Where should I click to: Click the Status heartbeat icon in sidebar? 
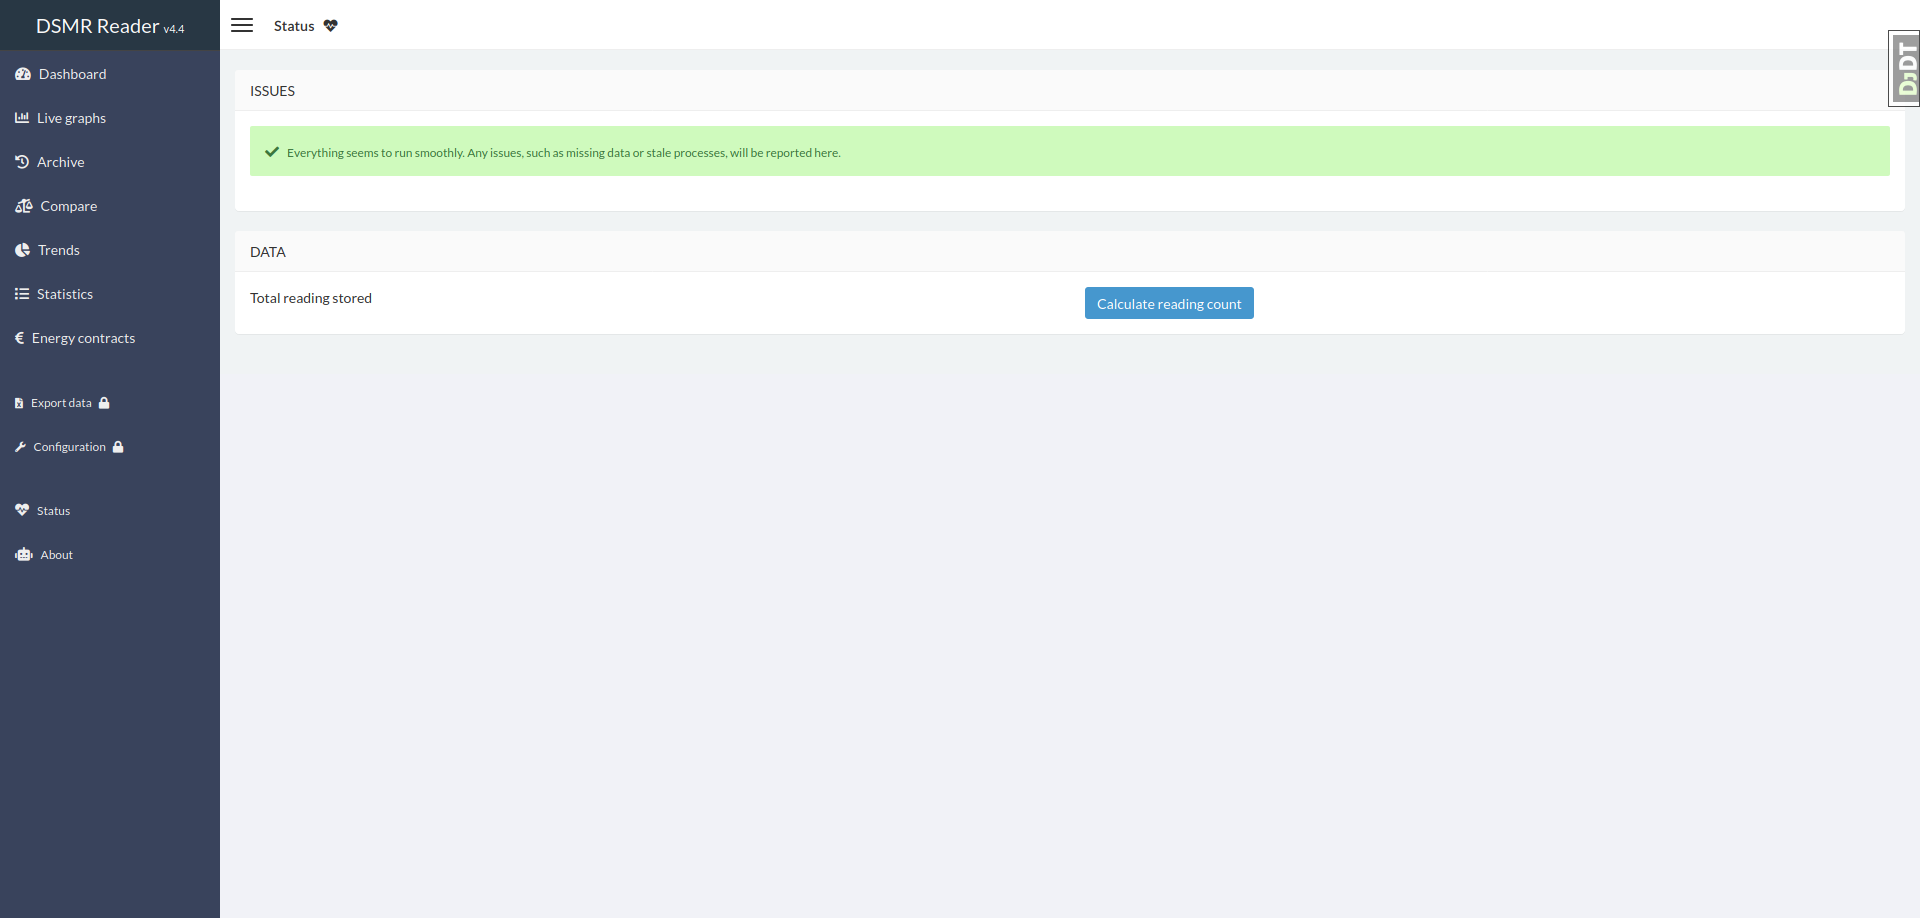pyautogui.click(x=22, y=510)
